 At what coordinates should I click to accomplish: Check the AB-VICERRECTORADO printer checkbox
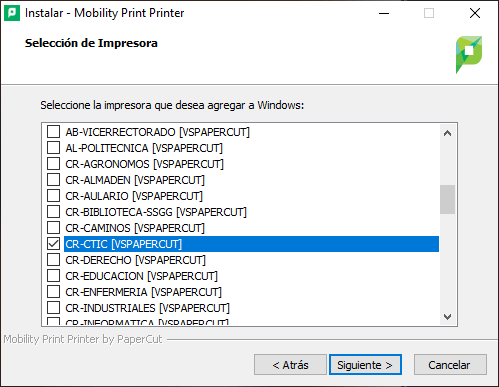[x=53, y=132]
